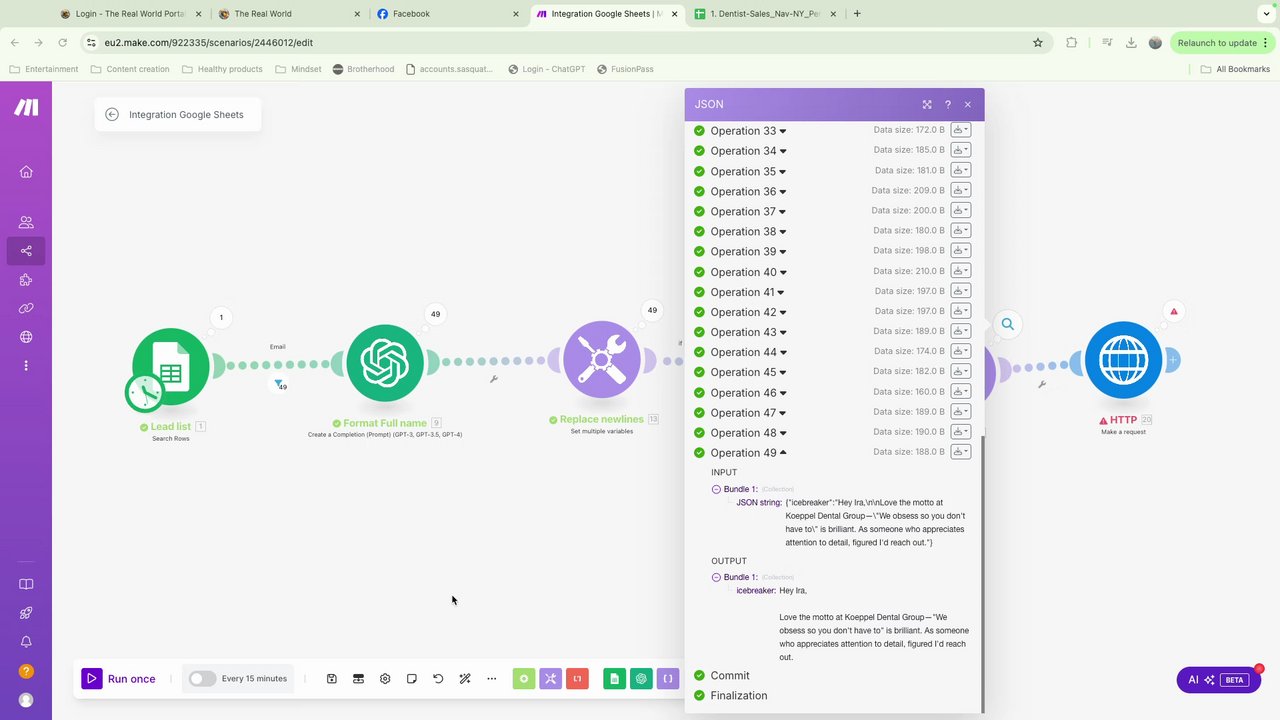Open Connections link icon in sidebar
1280x720 pixels.
point(26,308)
